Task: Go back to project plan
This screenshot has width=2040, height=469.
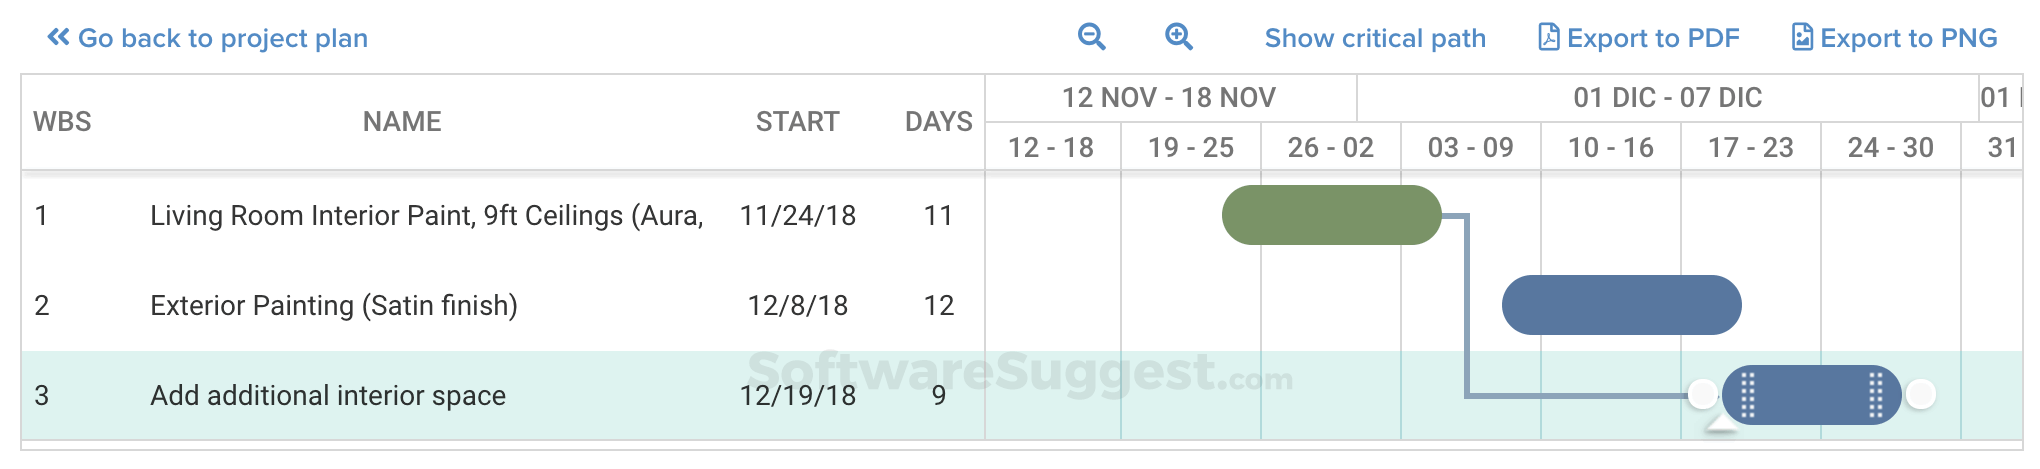Action: 222,38
